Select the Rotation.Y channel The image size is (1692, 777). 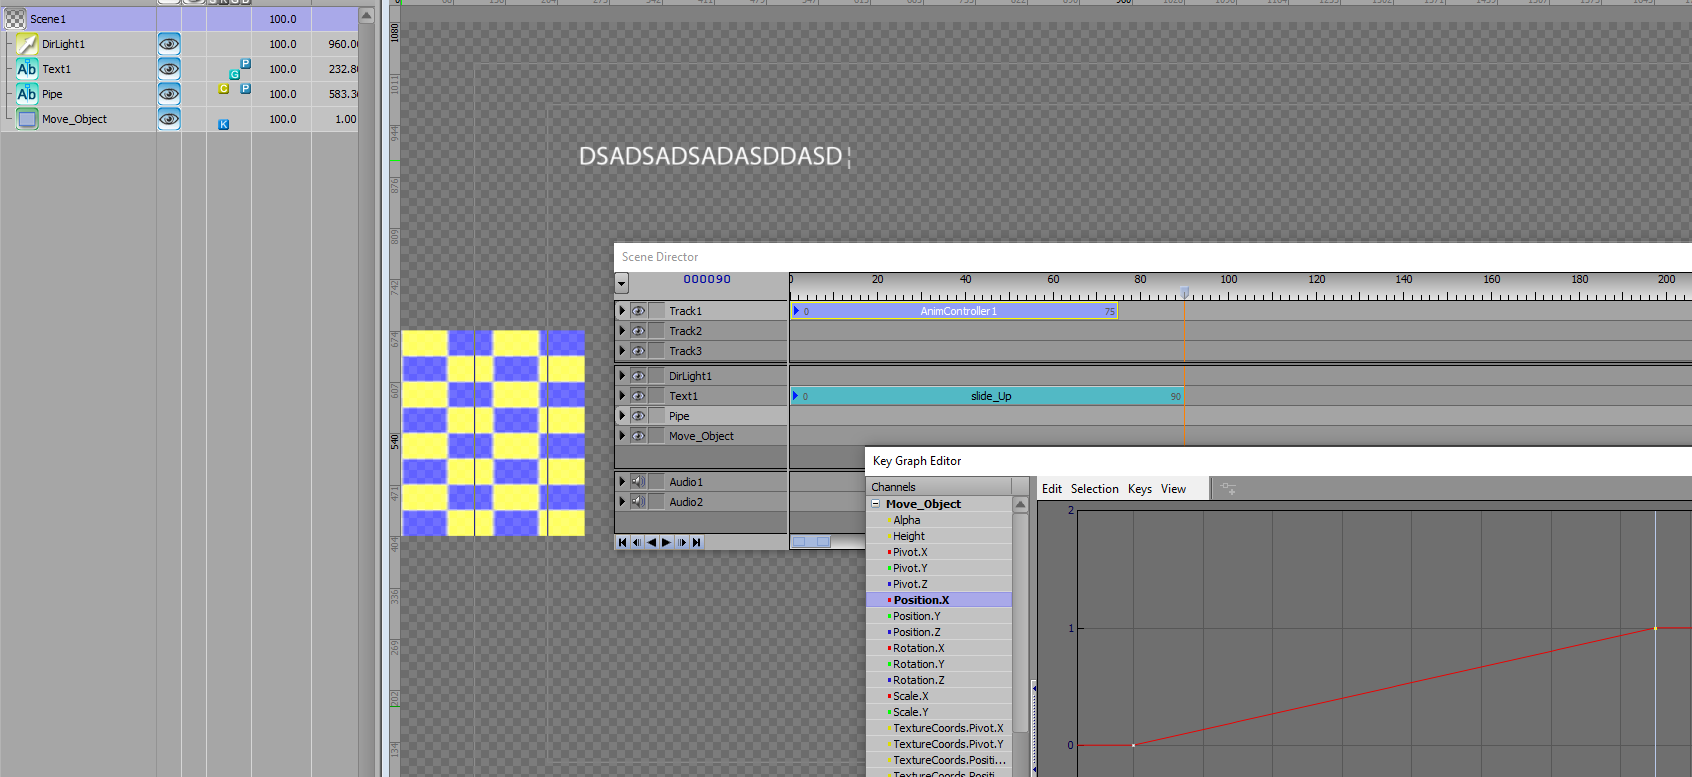(x=918, y=664)
